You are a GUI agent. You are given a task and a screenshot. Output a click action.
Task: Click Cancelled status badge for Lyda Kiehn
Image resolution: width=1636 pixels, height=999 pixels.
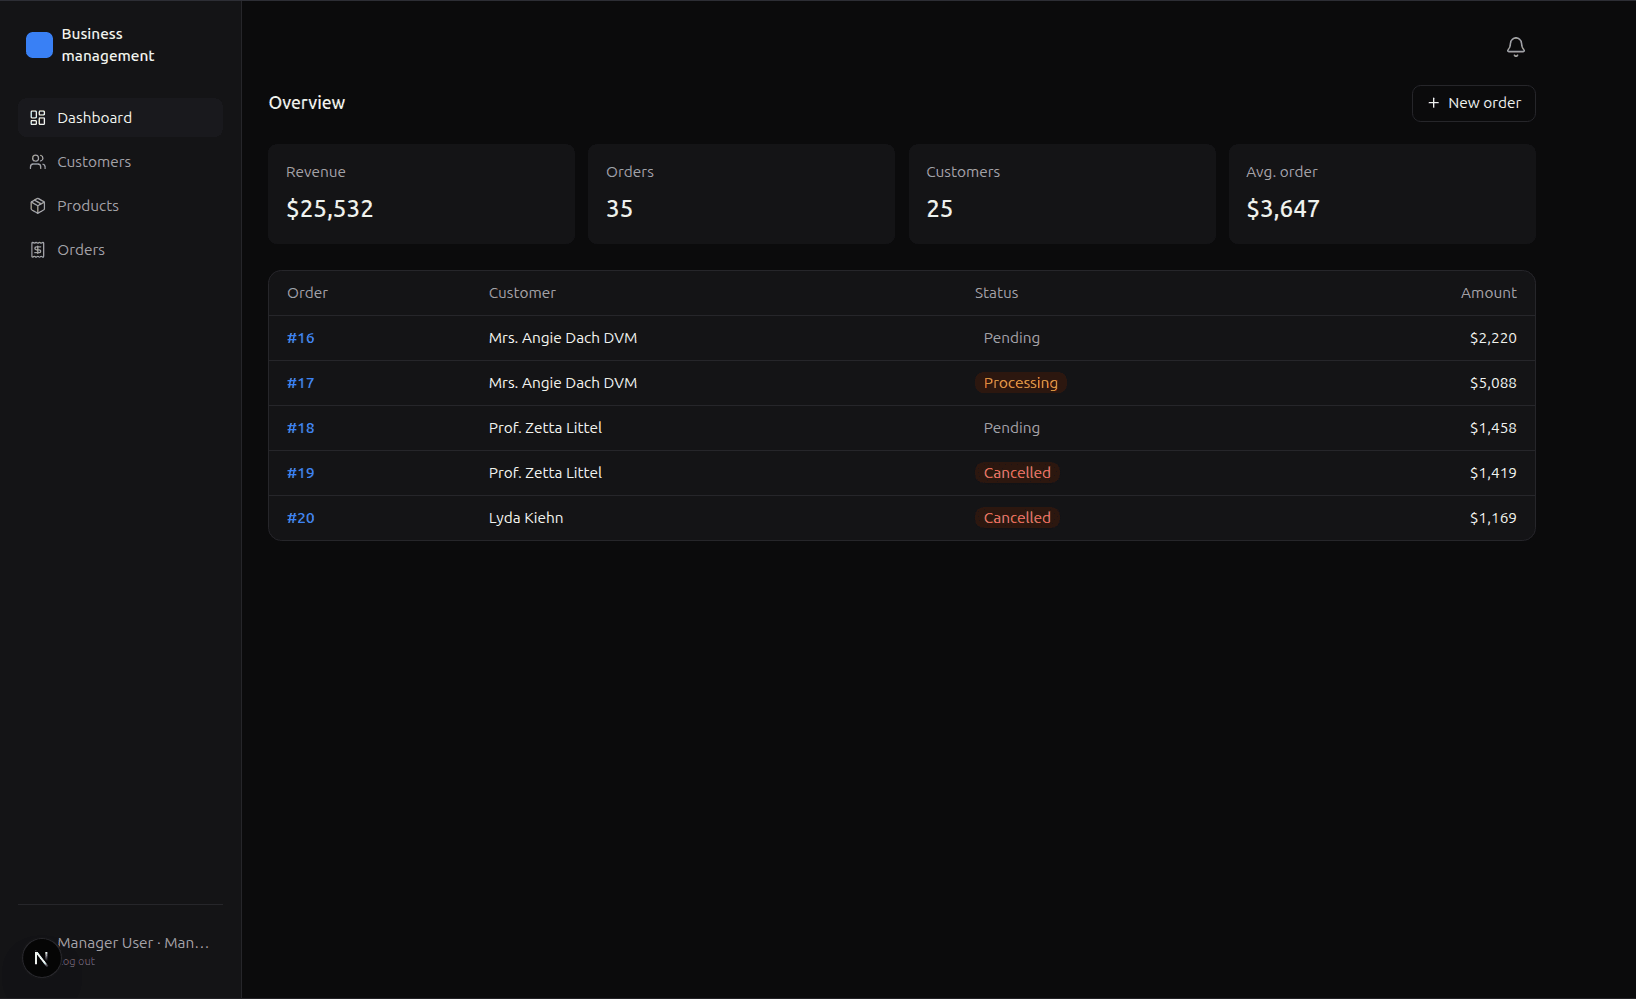[x=1017, y=518]
